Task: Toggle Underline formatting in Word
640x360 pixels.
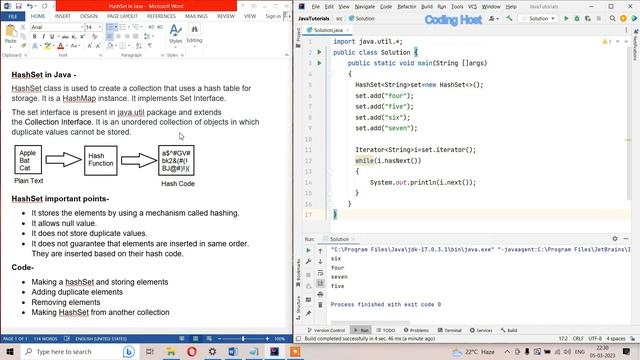Action: pyautogui.click(x=52, y=37)
